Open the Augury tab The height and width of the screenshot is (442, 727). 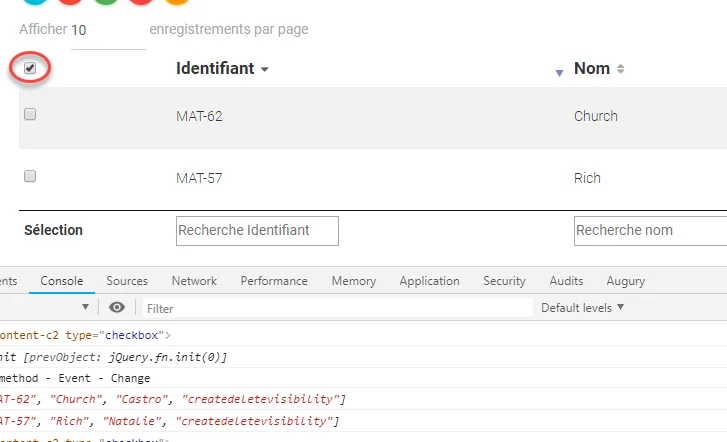tap(625, 281)
